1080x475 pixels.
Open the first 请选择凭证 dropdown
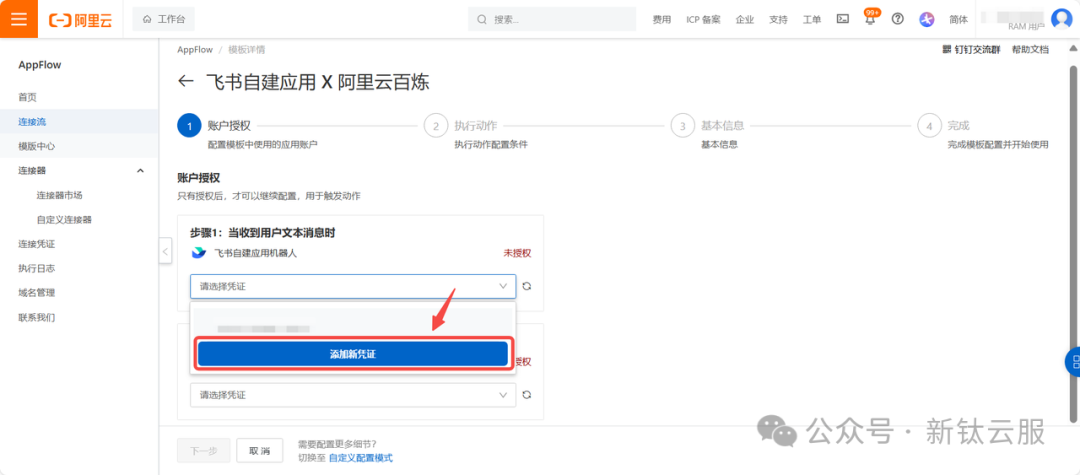pyautogui.click(x=353, y=286)
